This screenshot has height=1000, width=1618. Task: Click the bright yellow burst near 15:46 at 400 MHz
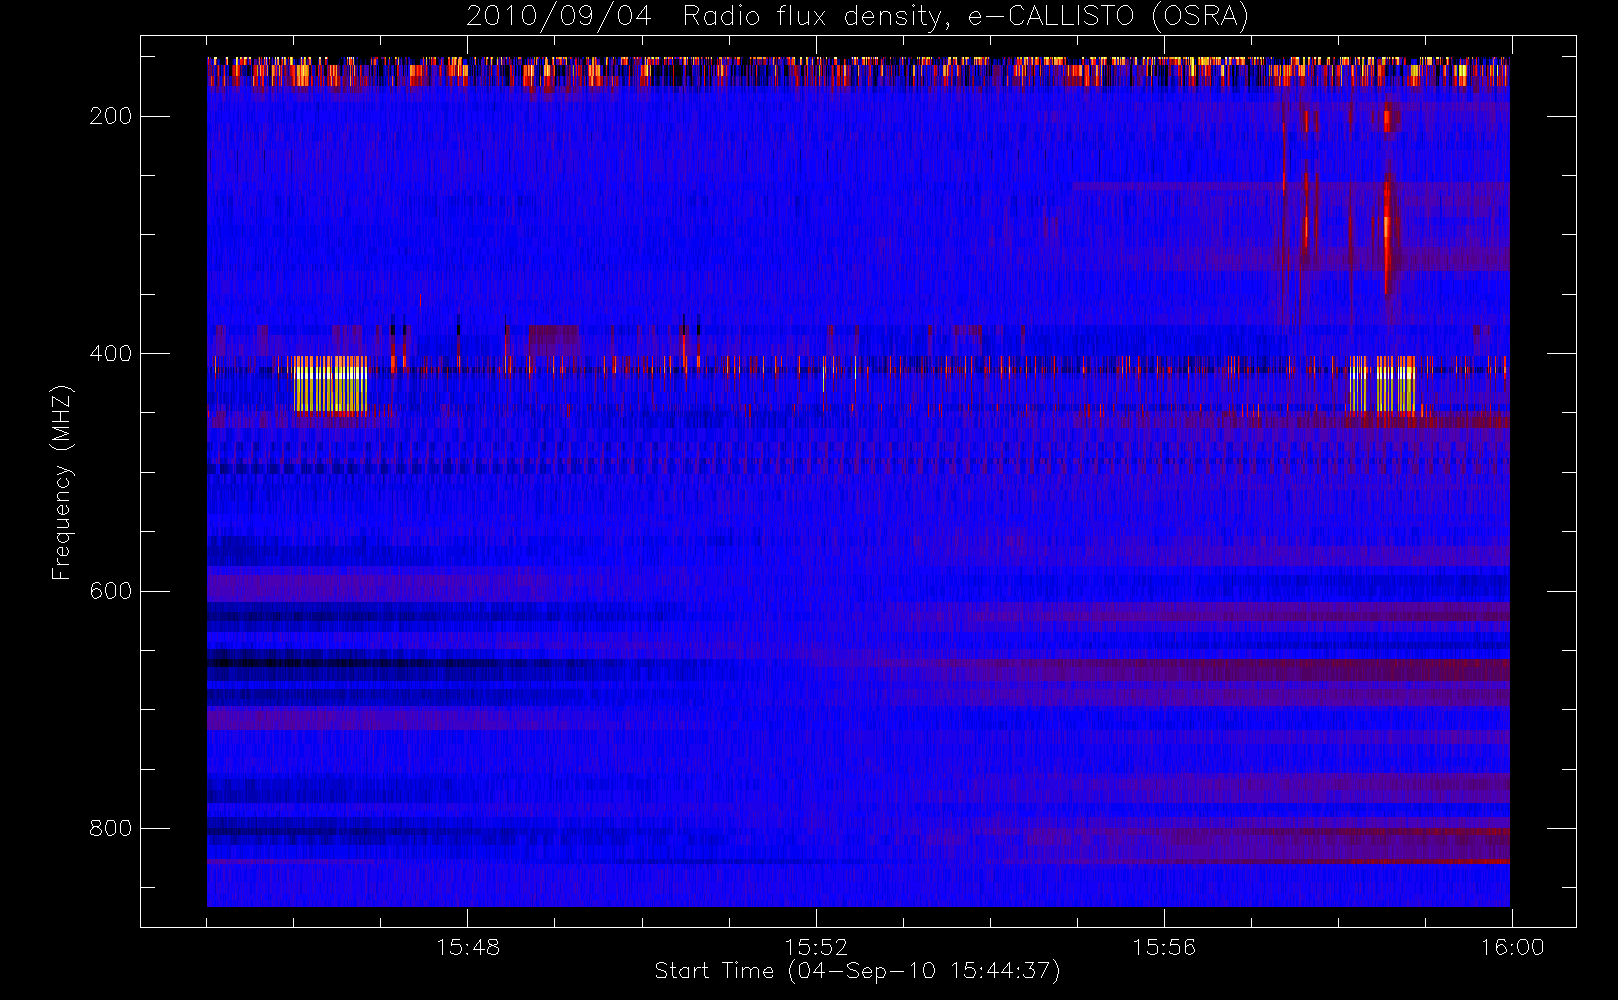coord(330,384)
